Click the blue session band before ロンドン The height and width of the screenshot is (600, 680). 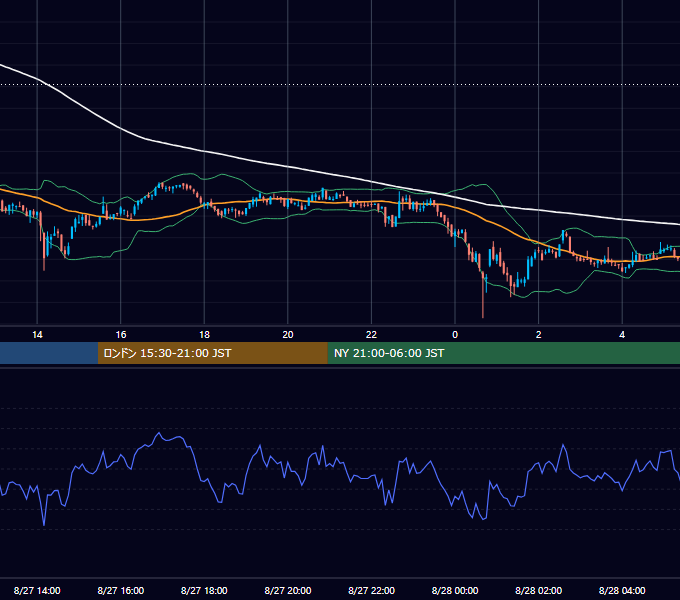click(x=49, y=353)
